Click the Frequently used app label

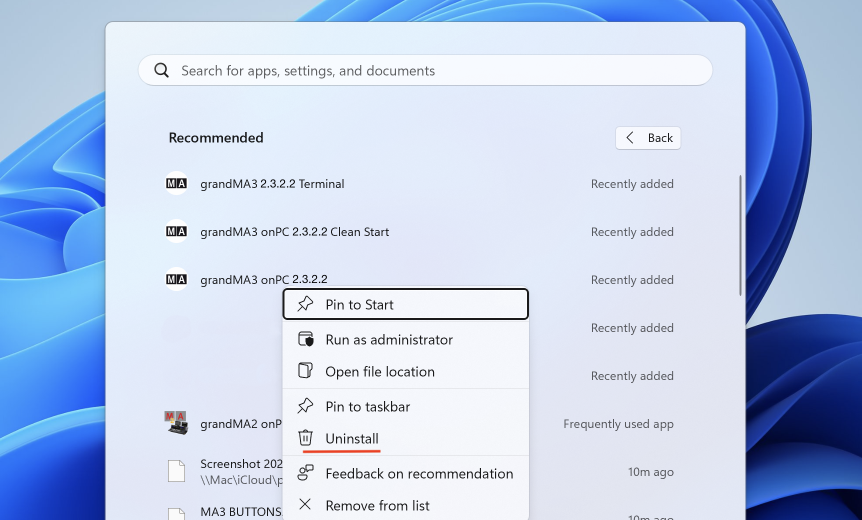[618, 424]
